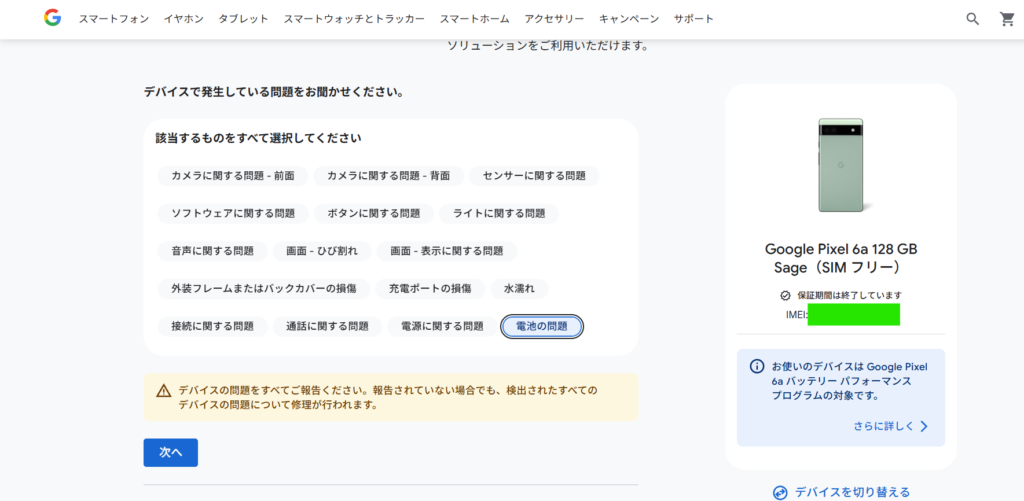Screen dimensions: 1024x501
Task: Click chevron next to さらに詳しく
Action: 923,427
